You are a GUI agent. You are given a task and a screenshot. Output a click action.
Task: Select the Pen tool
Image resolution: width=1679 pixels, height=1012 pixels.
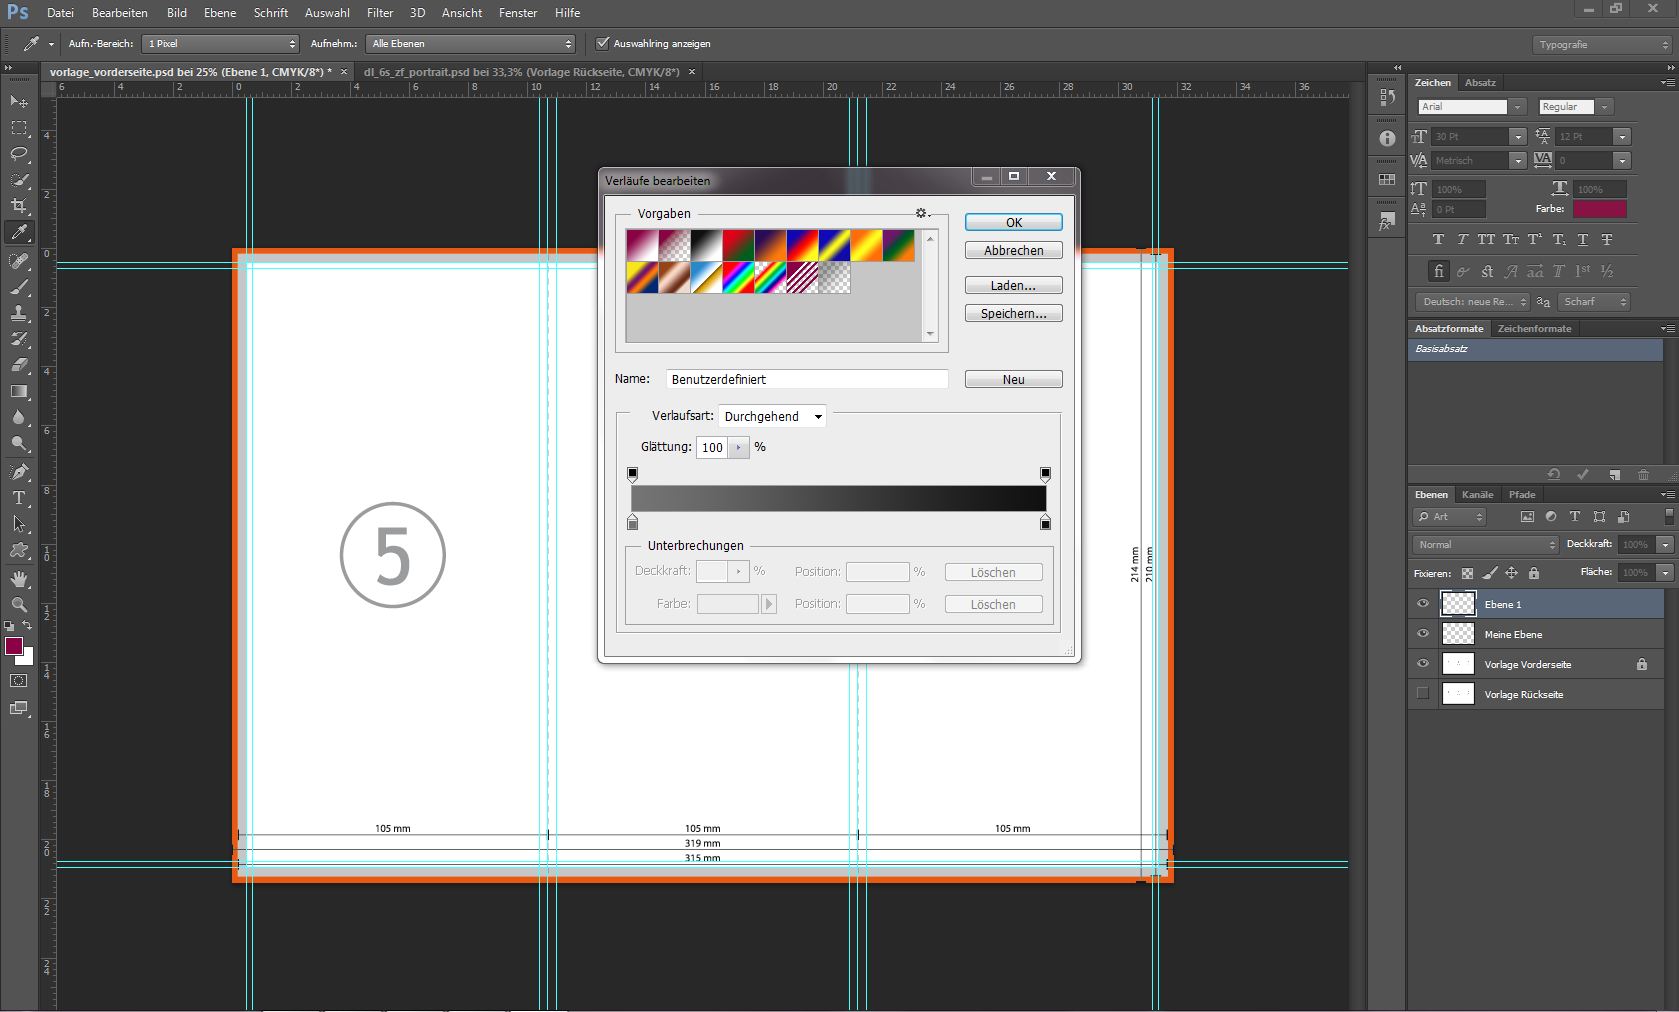[x=19, y=471]
